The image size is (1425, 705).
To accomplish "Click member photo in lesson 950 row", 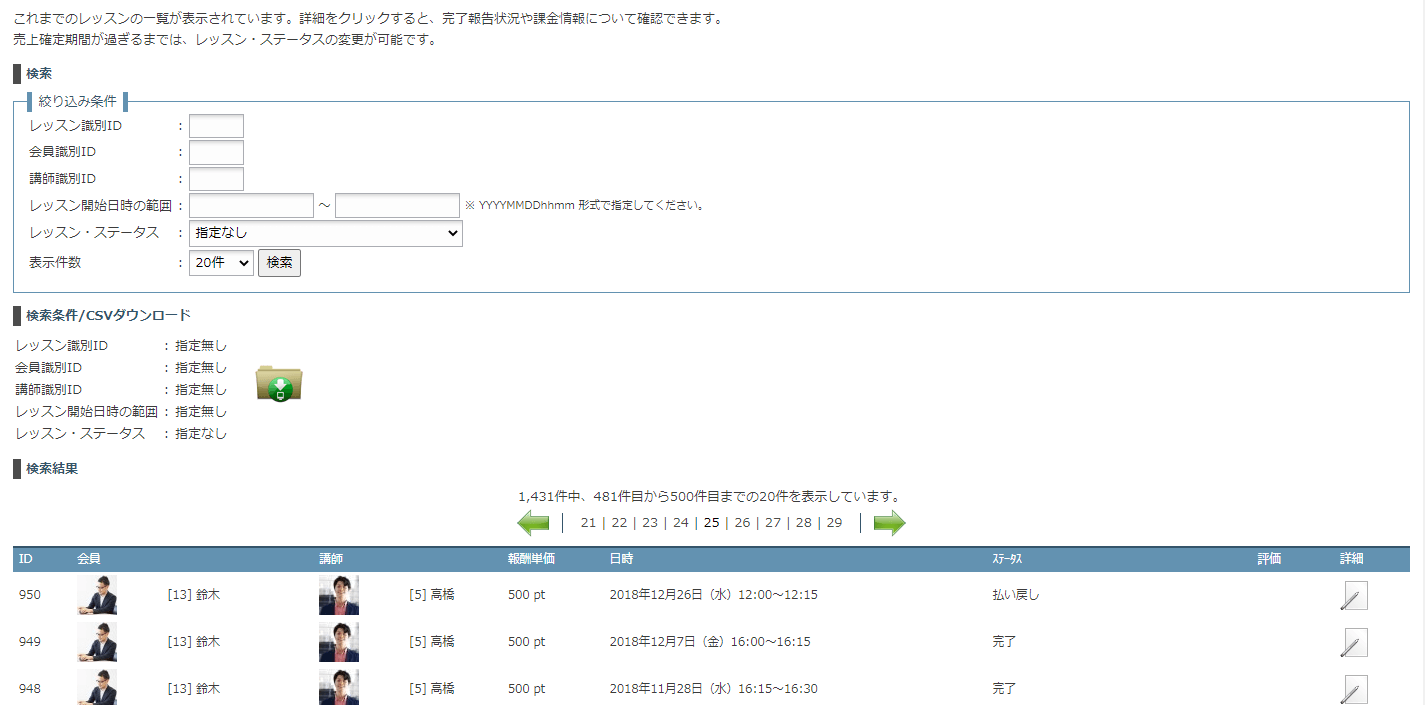I will pyautogui.click(x=97, y=595).
